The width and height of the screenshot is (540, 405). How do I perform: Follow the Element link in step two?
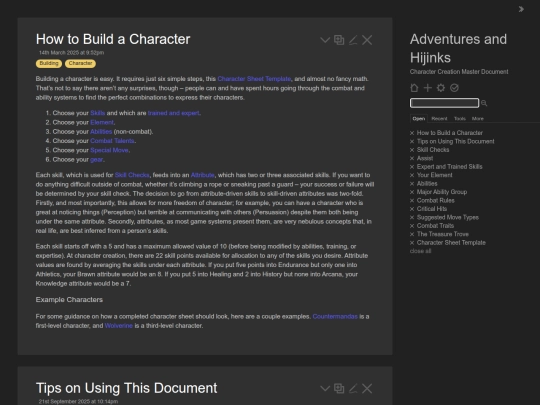pyautogui.click(x=102, y=122)
